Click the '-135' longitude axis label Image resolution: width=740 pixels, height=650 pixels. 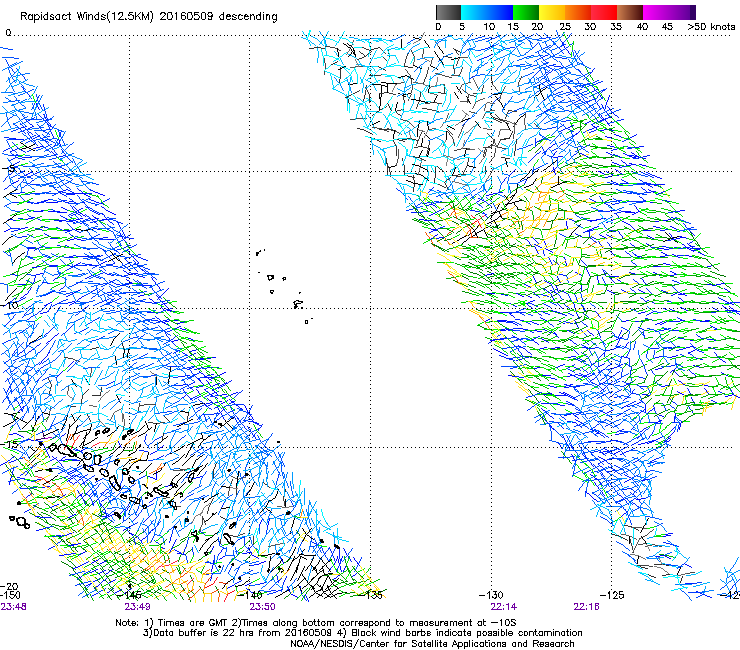click(x=372, y=595)
